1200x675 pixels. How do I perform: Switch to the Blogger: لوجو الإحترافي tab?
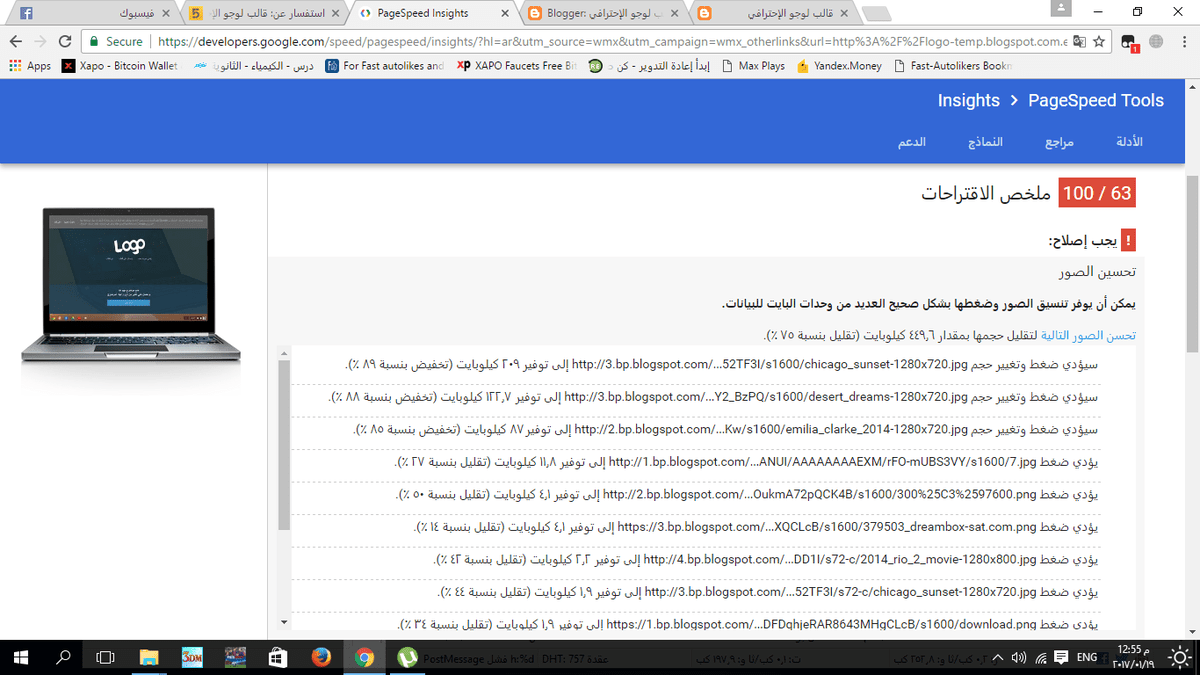[603, 14]
